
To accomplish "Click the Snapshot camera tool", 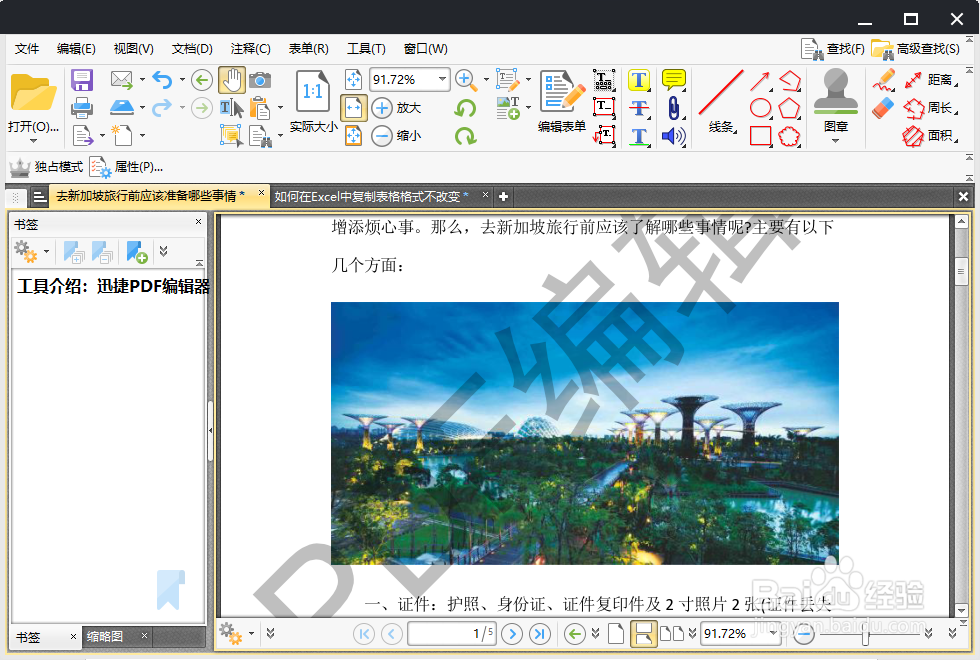I will 260,80.
